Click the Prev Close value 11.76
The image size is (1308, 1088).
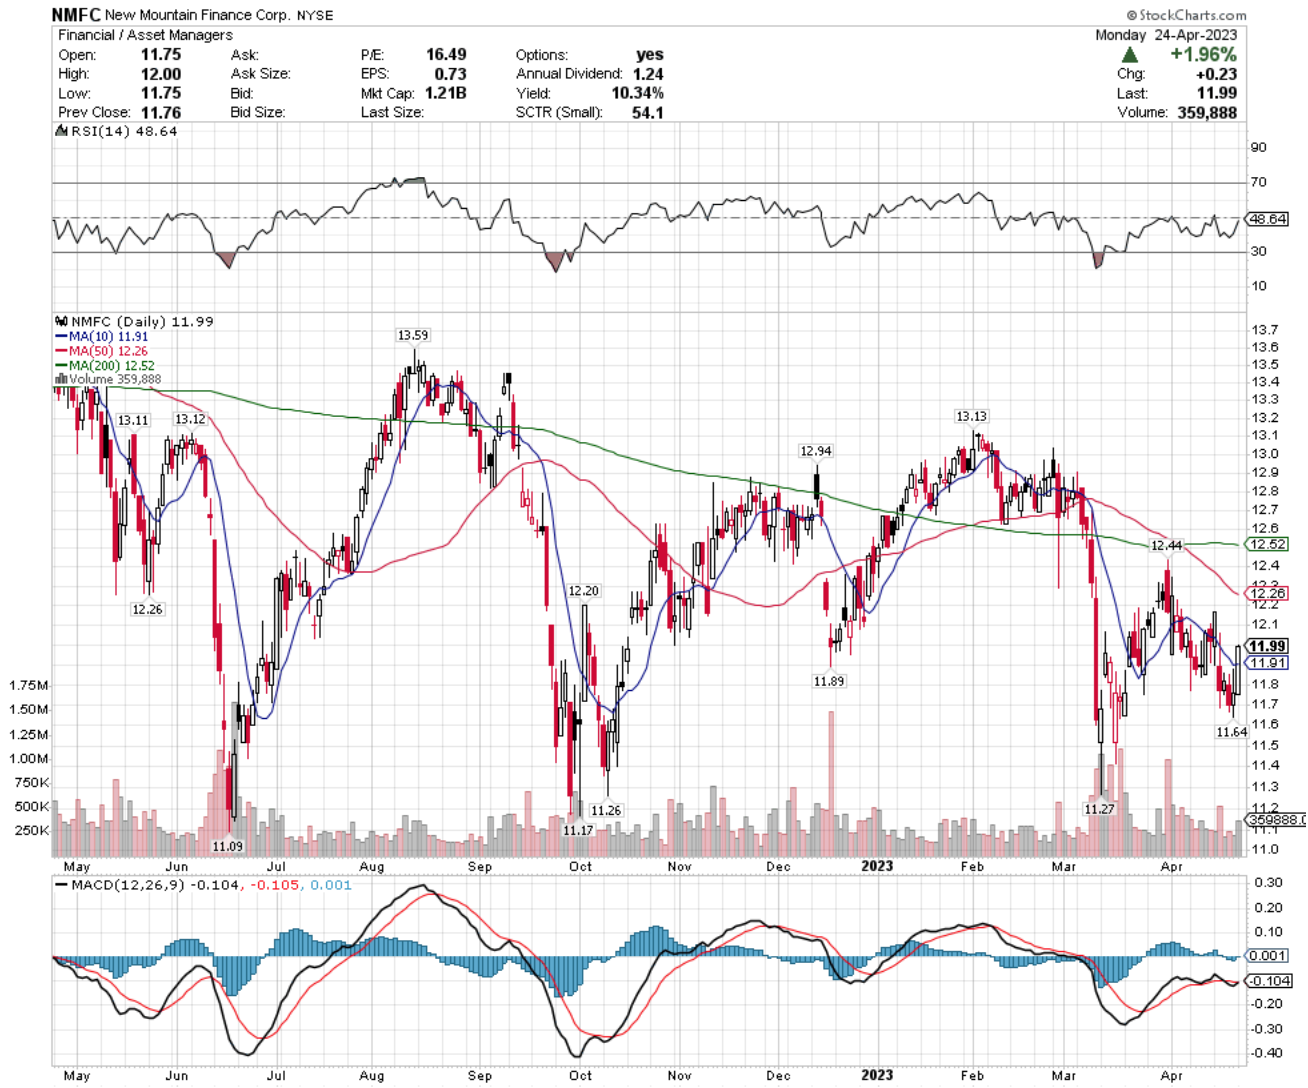tap(161, 112)
